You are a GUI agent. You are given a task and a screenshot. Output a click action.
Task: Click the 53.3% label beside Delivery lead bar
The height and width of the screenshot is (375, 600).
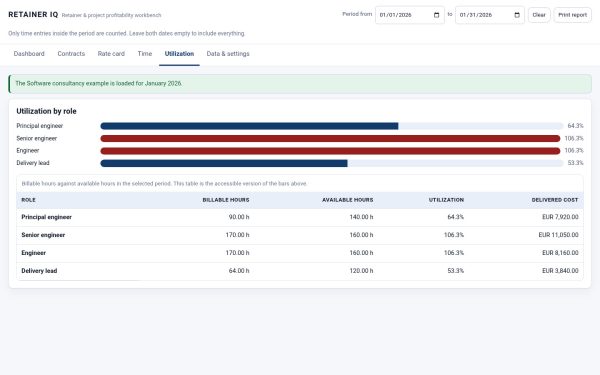point(576,163)
